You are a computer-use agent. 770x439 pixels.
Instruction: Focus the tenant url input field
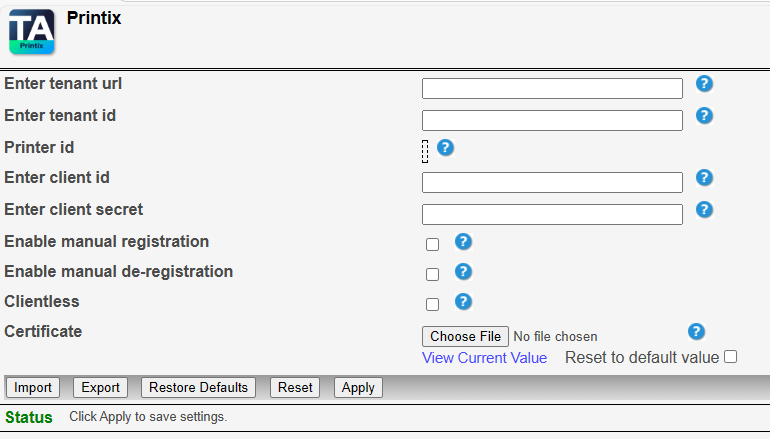point(552,88)
